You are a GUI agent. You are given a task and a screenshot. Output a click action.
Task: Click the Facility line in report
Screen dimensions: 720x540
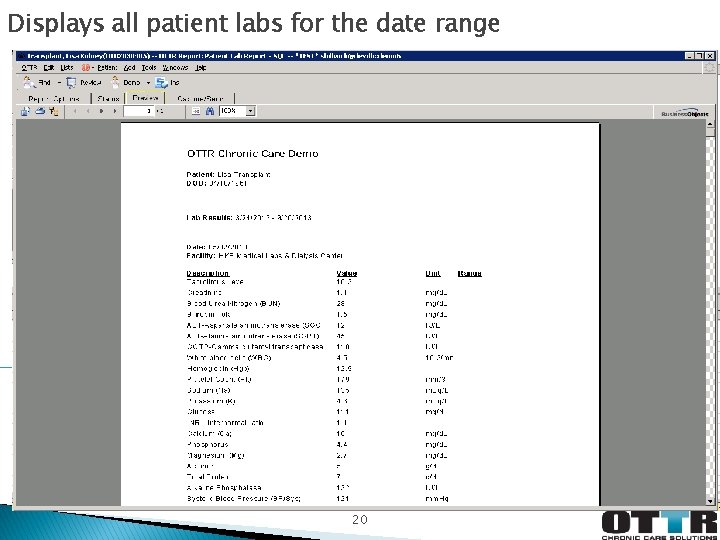264,255
